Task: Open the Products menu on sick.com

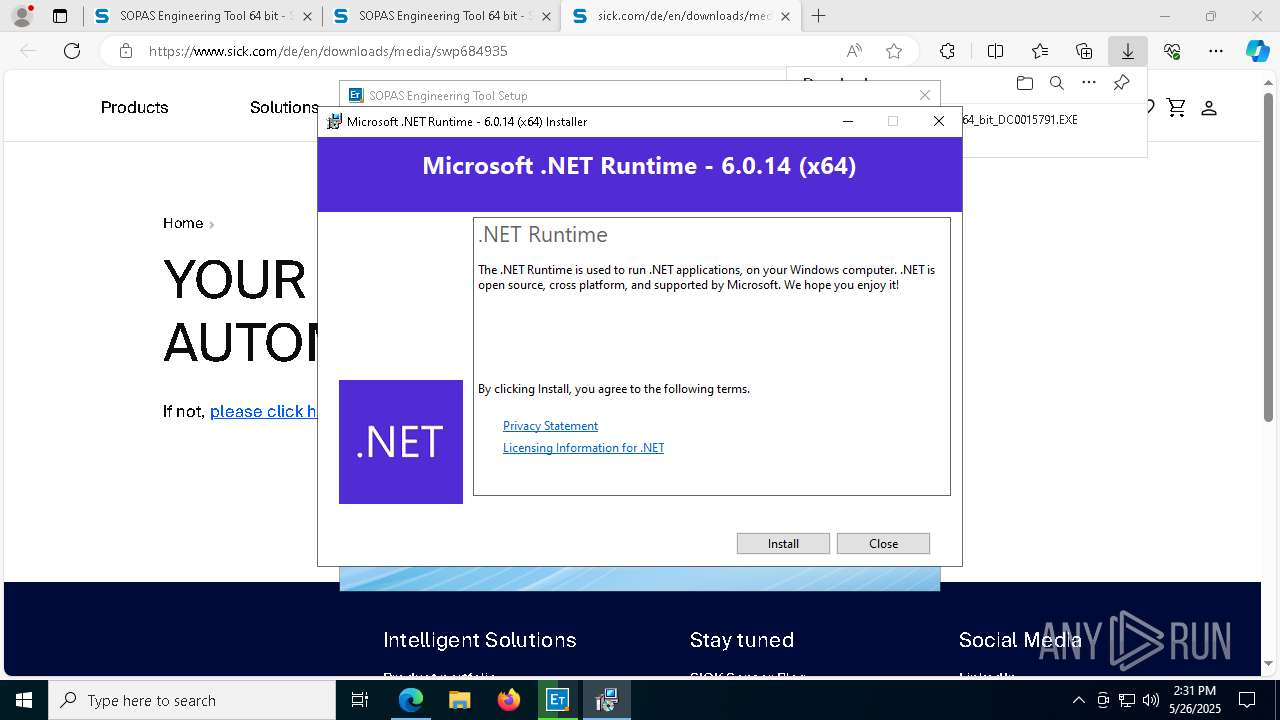Action: click(x=134, y=107)
